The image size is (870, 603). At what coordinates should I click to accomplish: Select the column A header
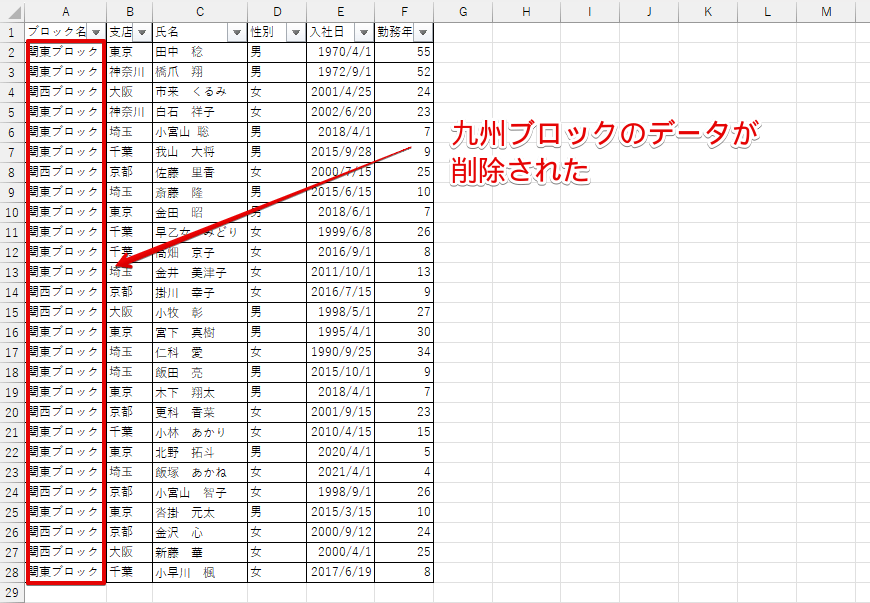pos(66,12)
